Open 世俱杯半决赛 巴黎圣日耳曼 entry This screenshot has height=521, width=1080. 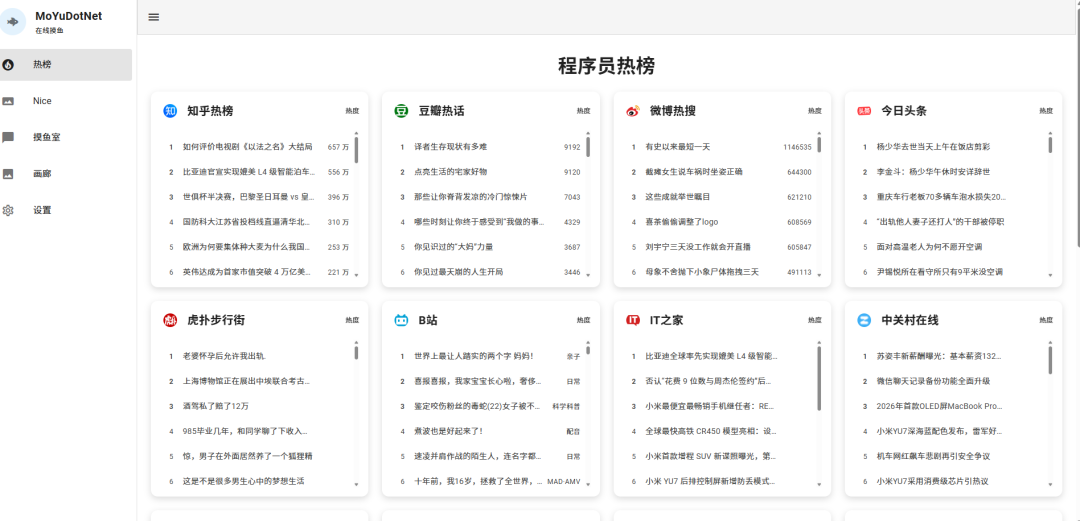point(249,196)
